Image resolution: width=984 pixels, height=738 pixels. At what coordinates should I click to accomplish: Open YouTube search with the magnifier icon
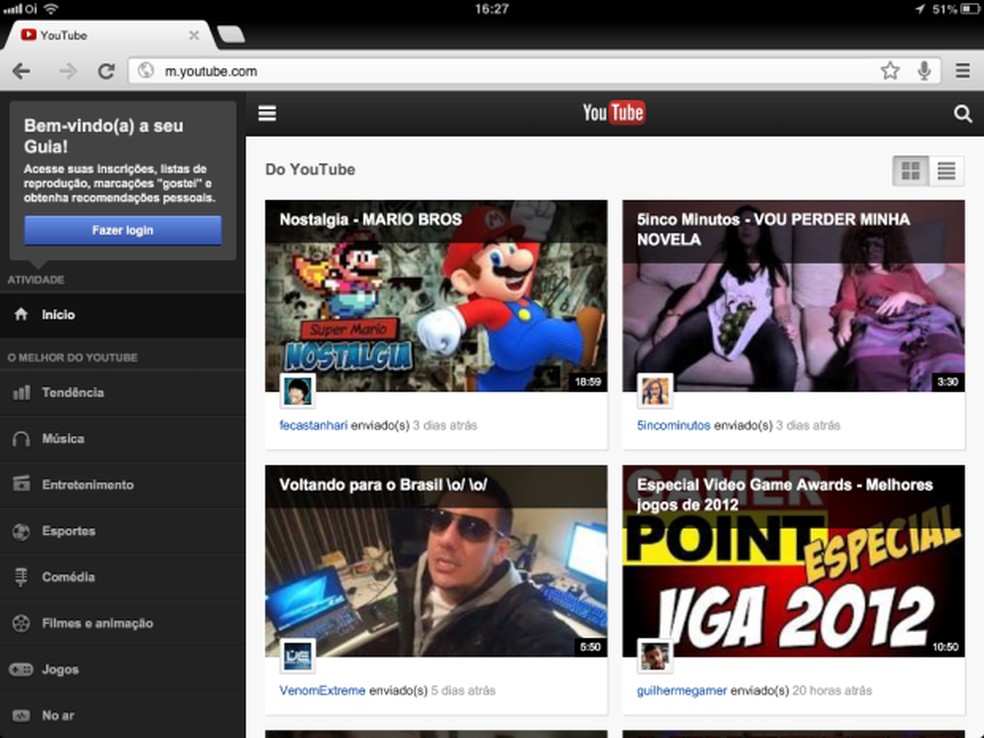[962, 113]
